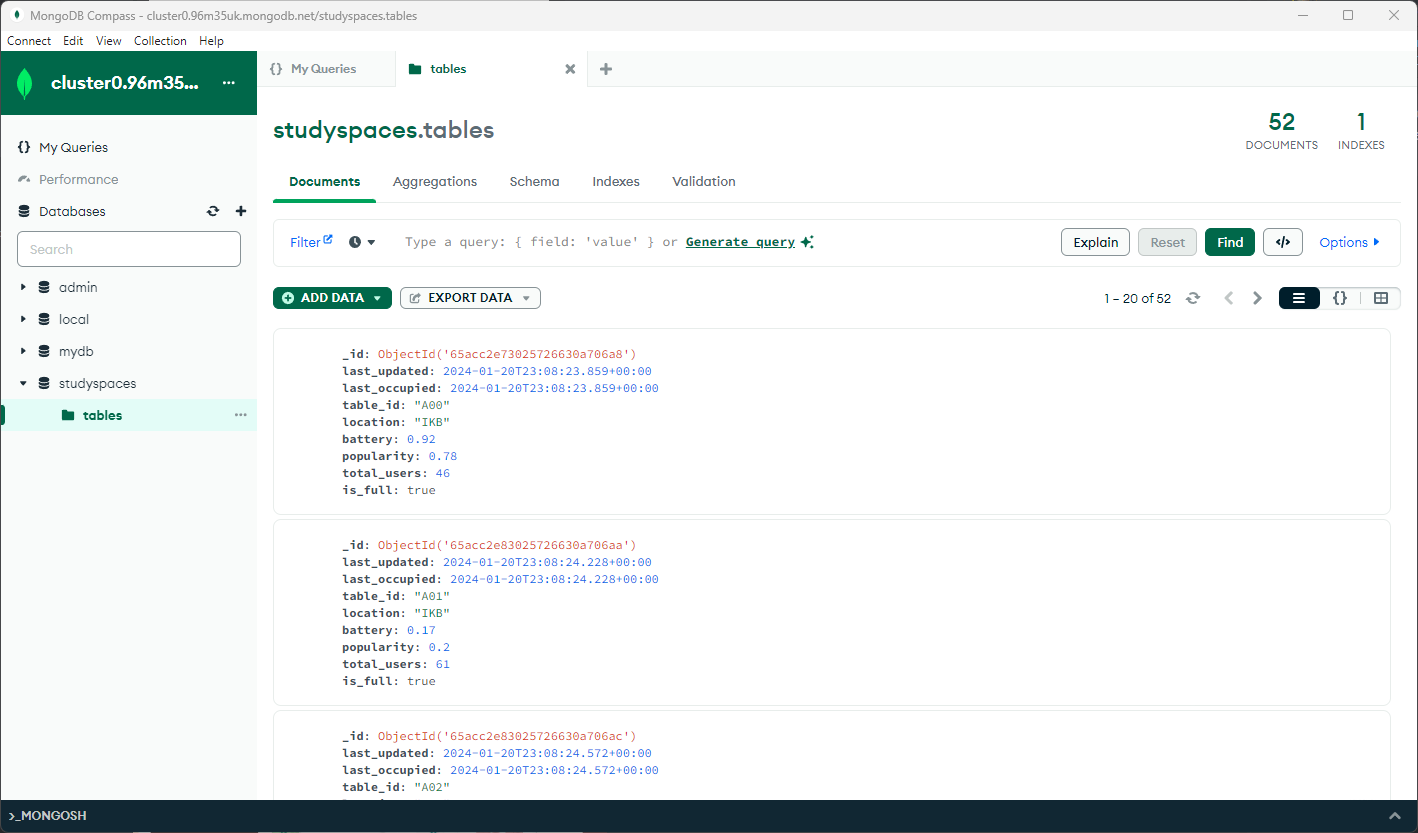Click total_users value 46

click(x=443, y=473)
